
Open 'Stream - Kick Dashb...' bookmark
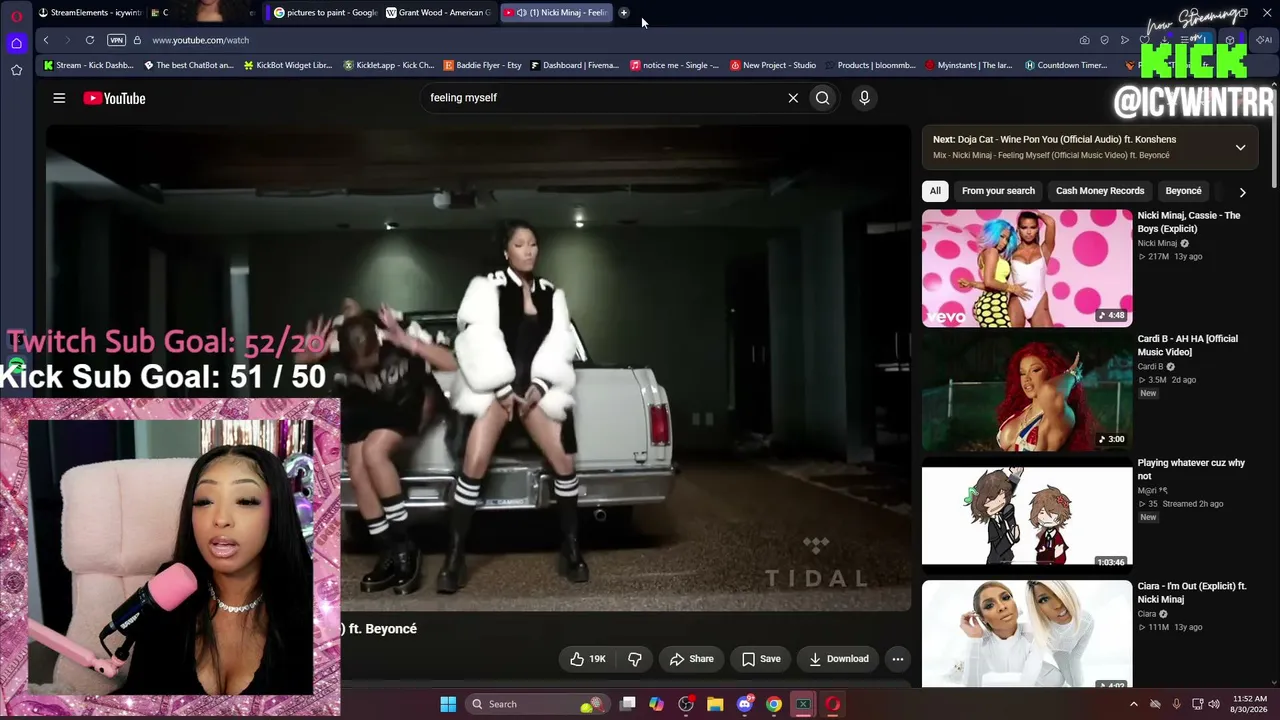89,65
